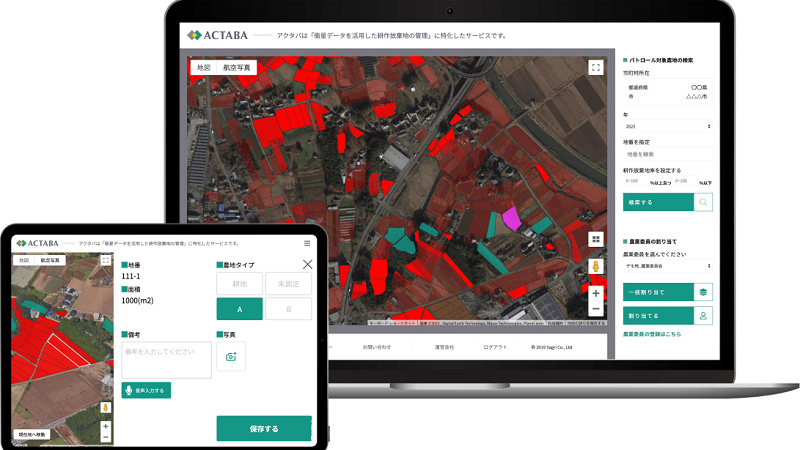The image size is (800, 450).
Task: Open the お問い合わせ footer link
Action: pyautogui.click(x=377, y=347)
